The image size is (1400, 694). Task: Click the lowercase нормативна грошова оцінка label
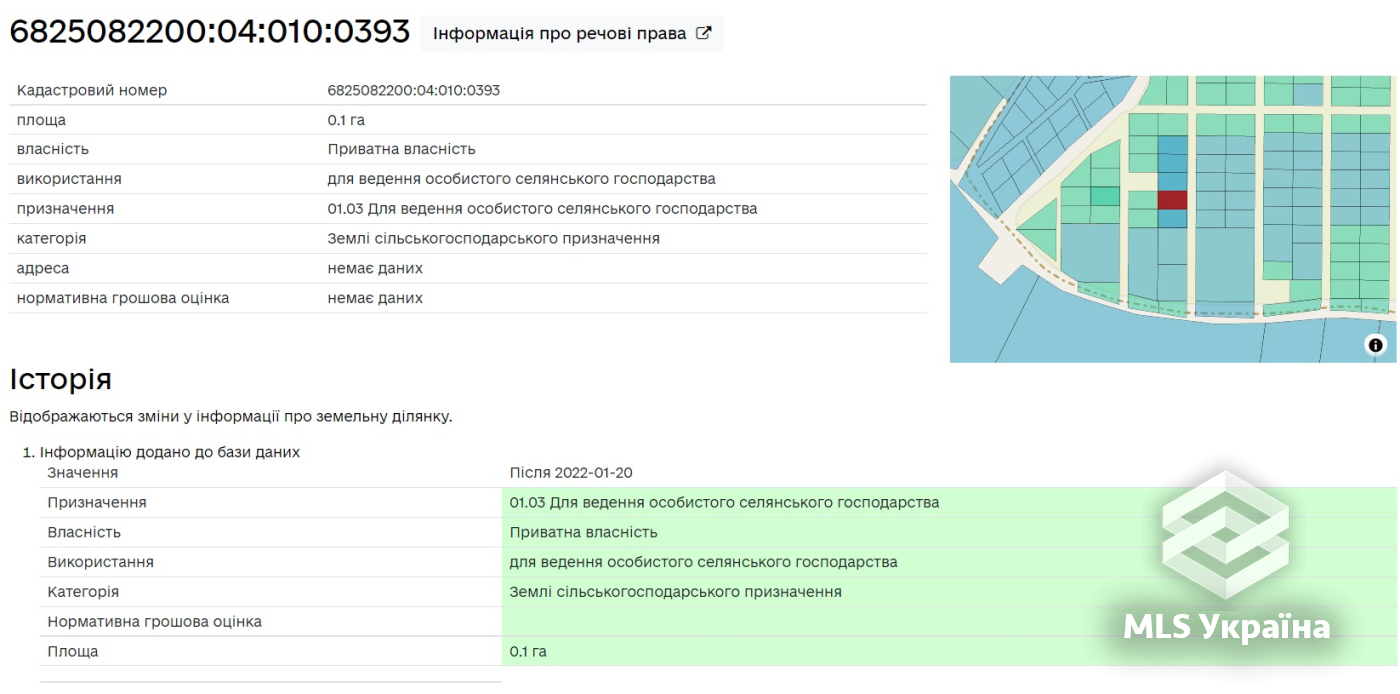point(123,298)
